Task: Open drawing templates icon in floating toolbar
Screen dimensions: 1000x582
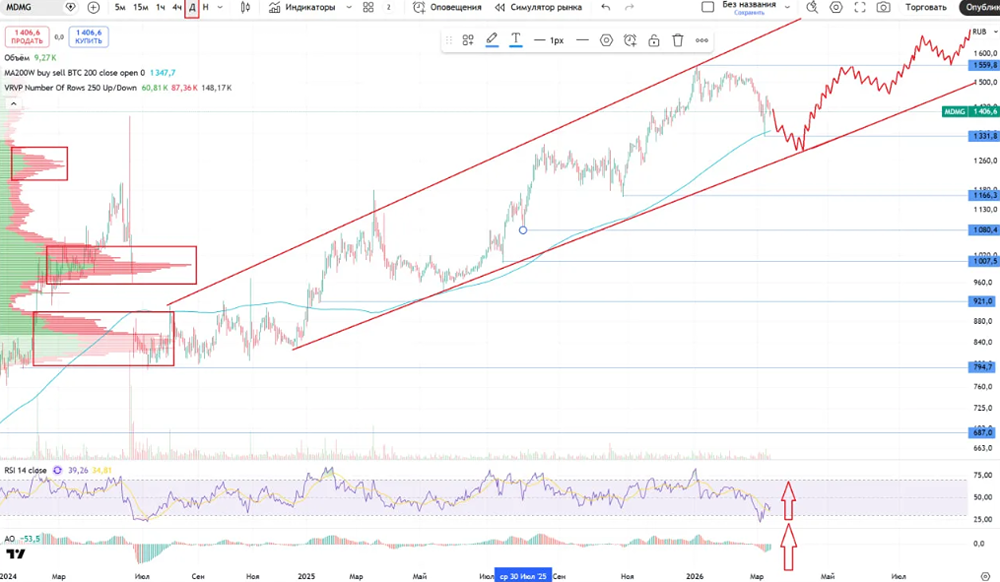Action: pyautogui.click(x=468, y=40)
